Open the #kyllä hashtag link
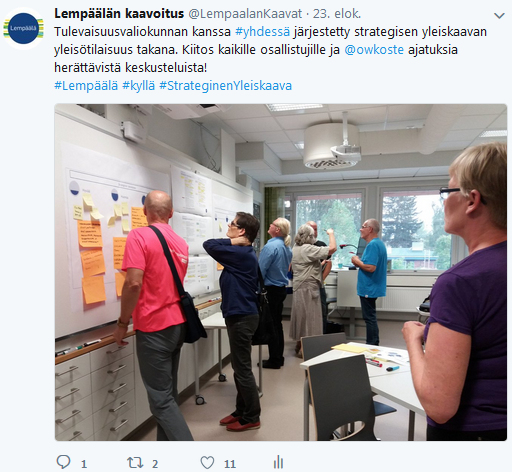 (139, 86)
